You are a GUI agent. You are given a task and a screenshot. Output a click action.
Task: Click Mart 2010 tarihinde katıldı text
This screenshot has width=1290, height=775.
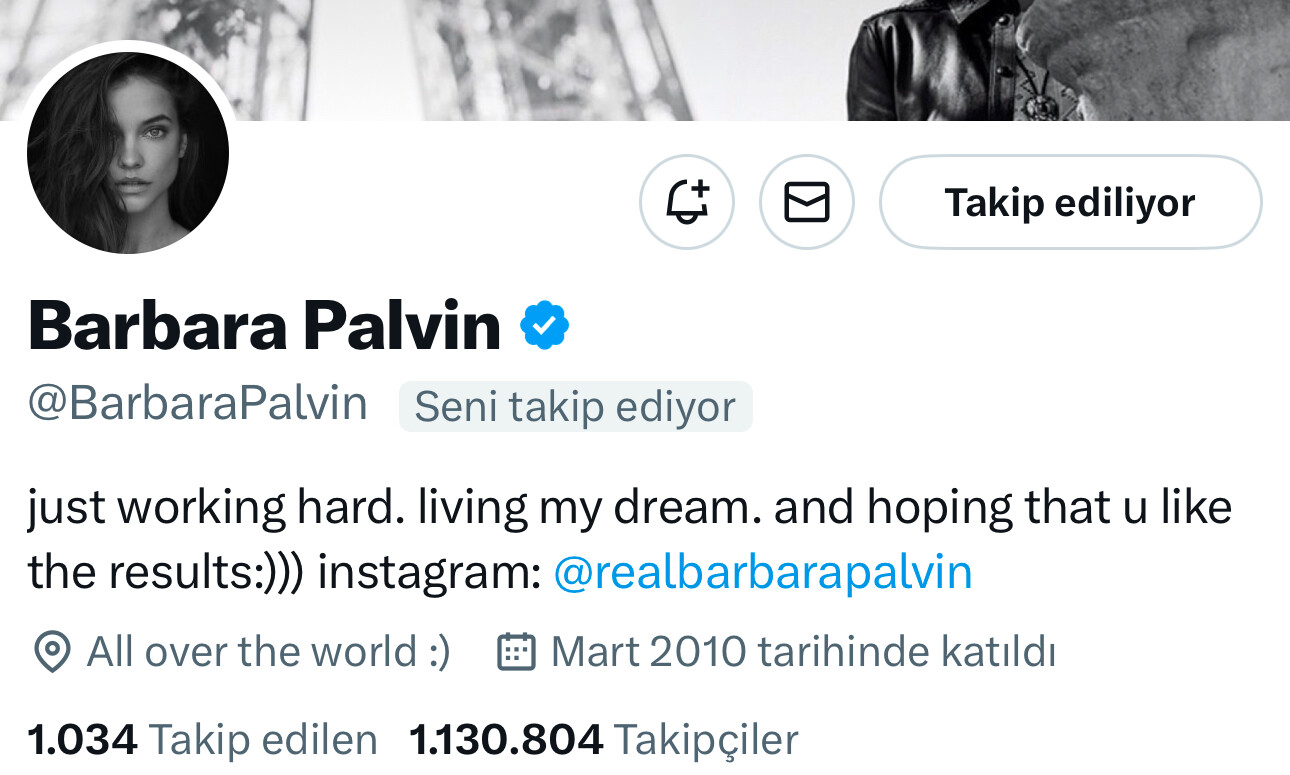[x=803, y=652]
